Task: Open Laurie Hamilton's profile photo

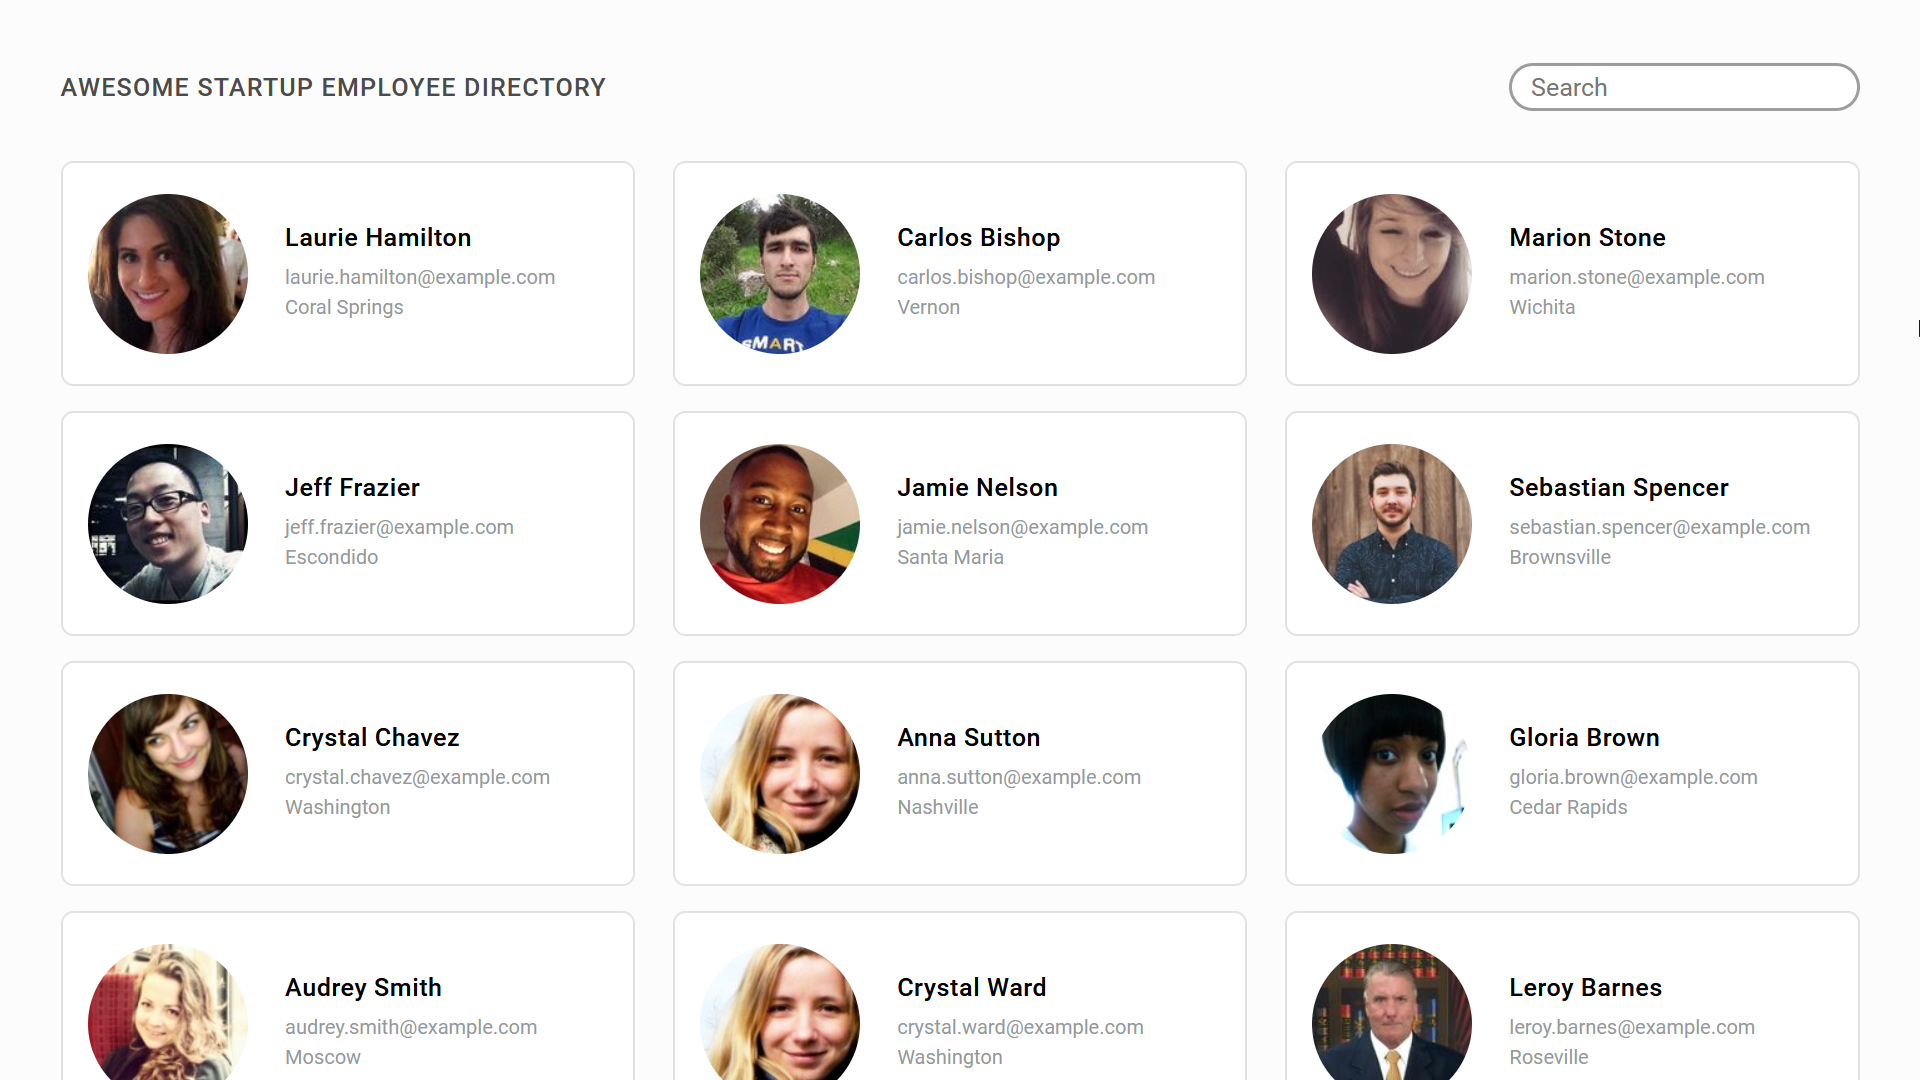Action: click(x=168, y=274)
